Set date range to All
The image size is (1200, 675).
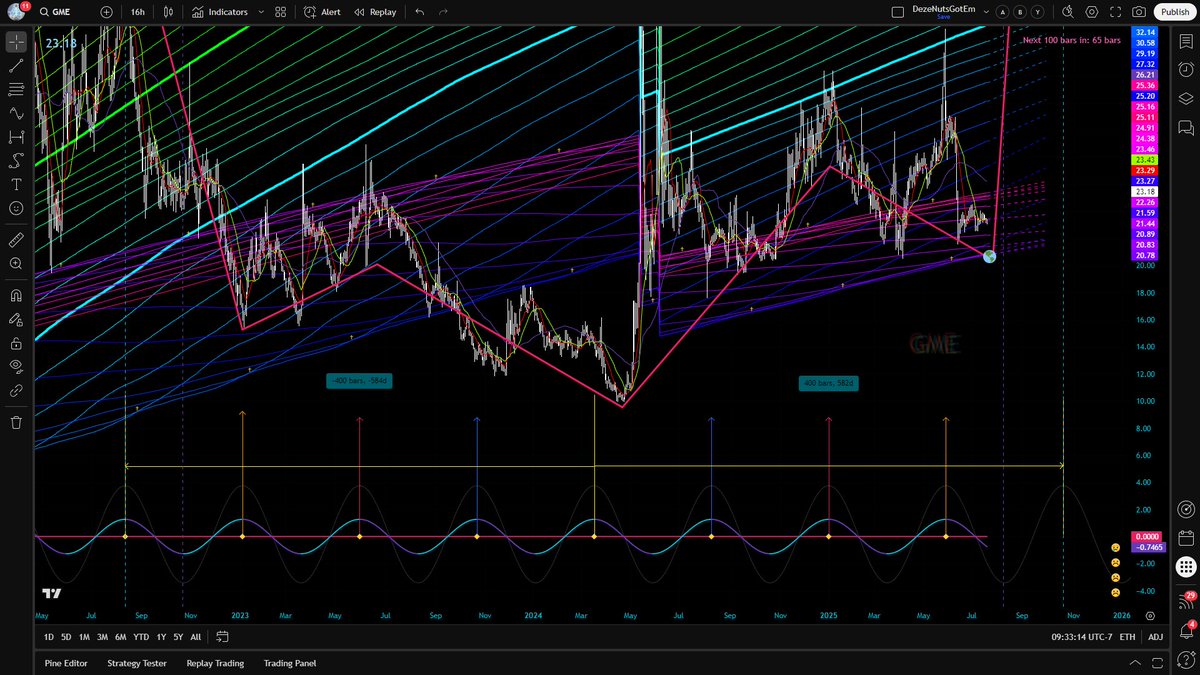[x=195, y=637]
